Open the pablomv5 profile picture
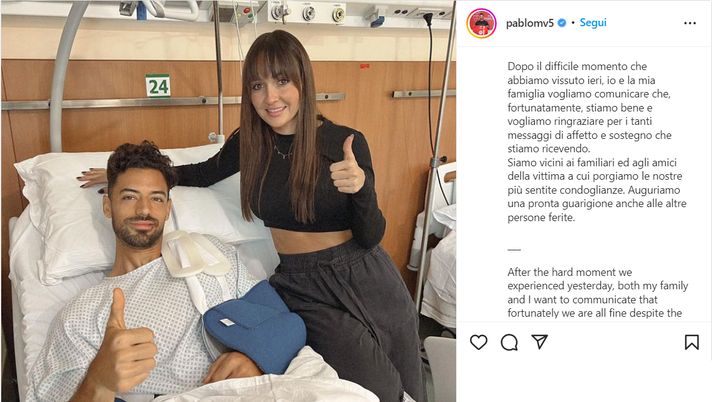 point(481,23)
